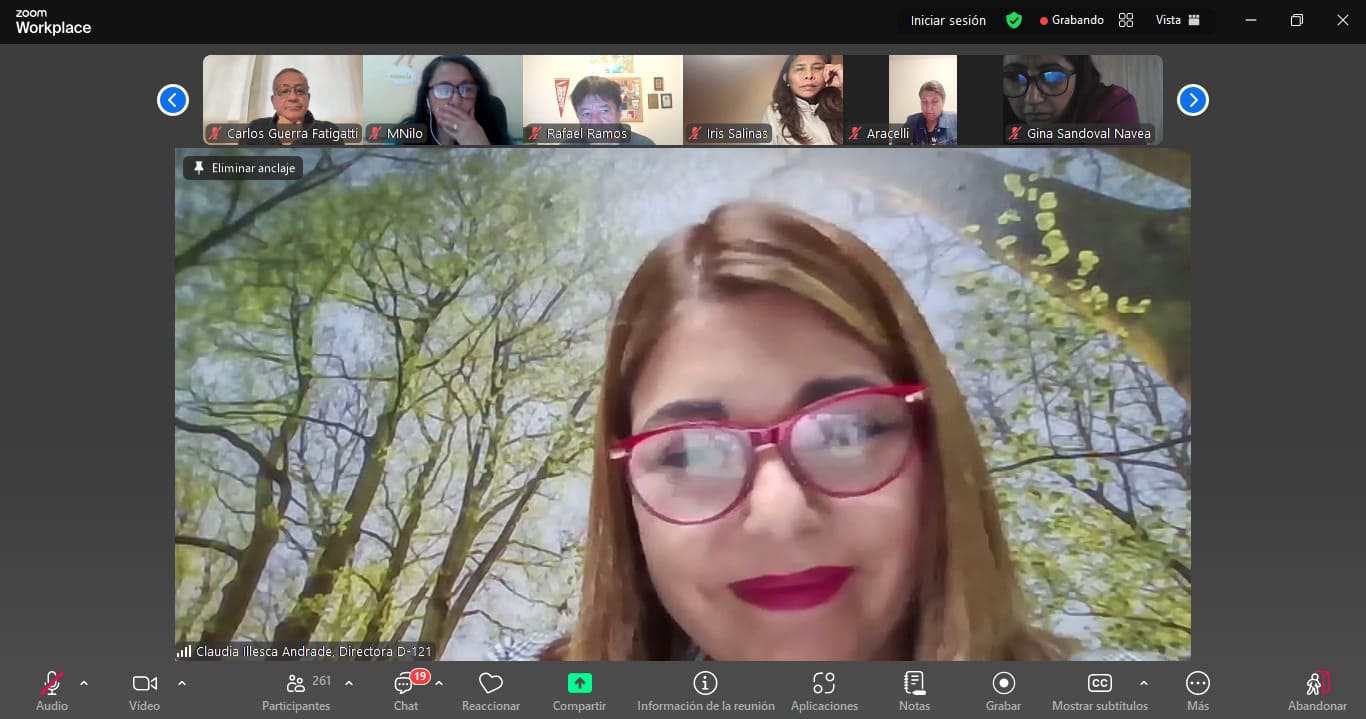
Task: Select Gina Sandoval Navea video thumbnail
Action: click(x=1083, y=100)
